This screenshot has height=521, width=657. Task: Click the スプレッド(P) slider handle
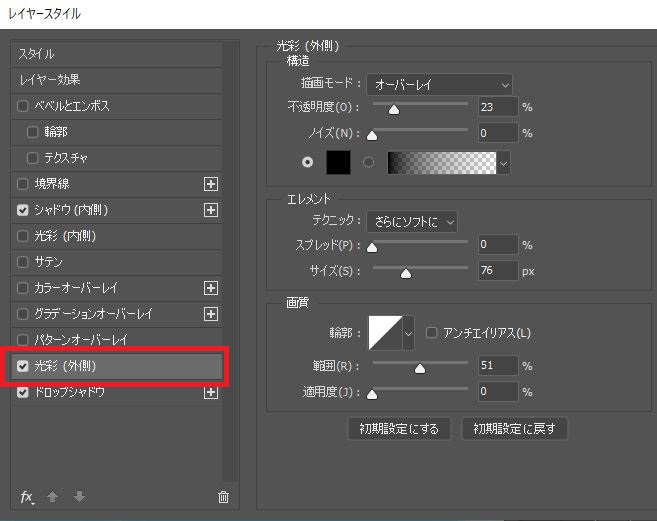click(x=372, y=247)
